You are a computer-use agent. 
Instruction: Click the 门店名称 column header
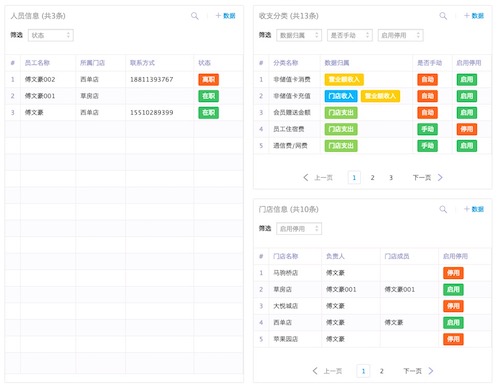286,256
